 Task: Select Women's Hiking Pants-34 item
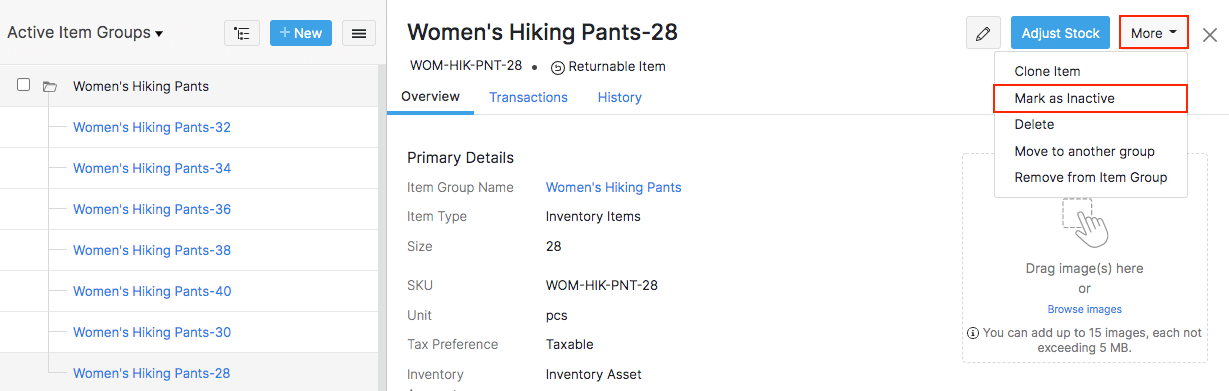[152, 168]
